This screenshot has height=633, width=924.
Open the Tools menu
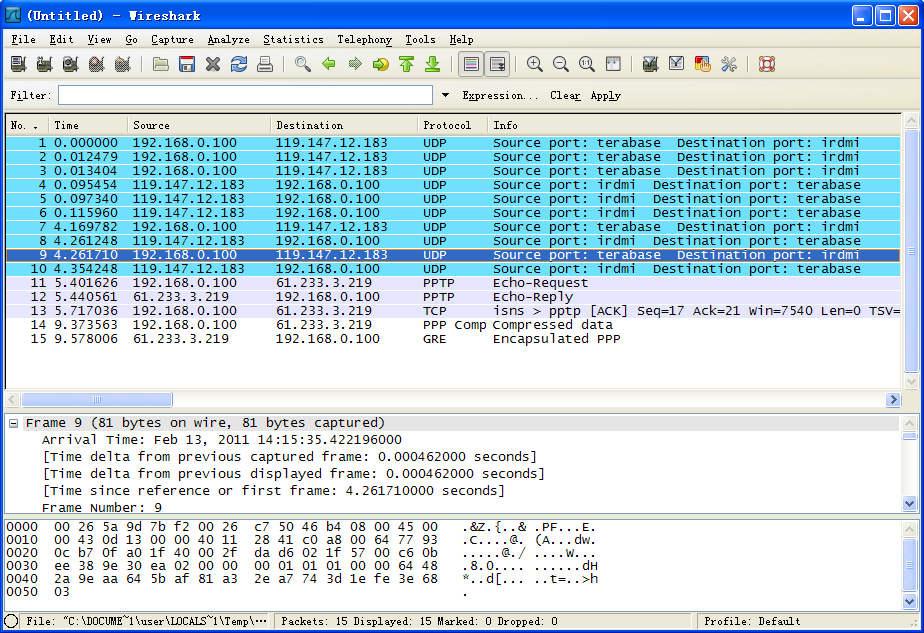coord(420,39)
